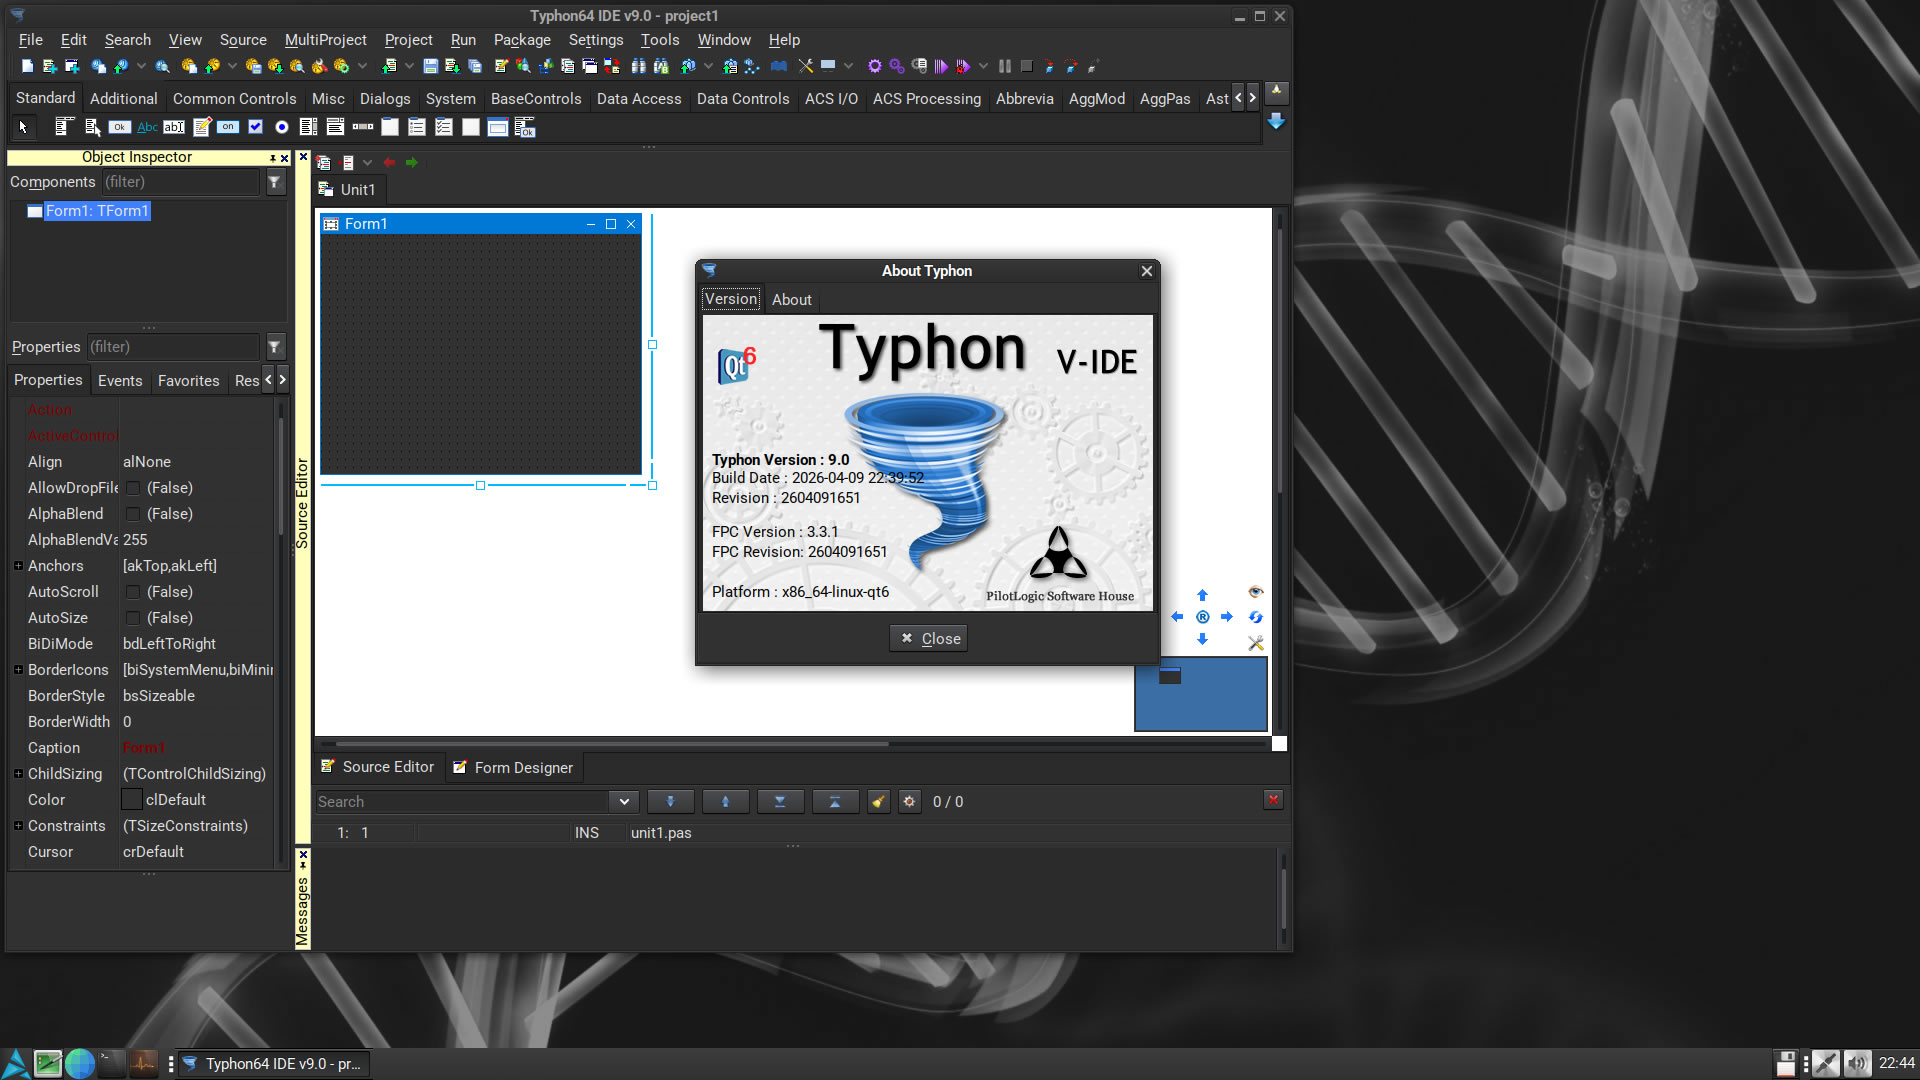Screen dimensions: 1920x1080
Task: Open the Search field dropdown arrow
Action: pyautogui.click(x=623, y=802)
